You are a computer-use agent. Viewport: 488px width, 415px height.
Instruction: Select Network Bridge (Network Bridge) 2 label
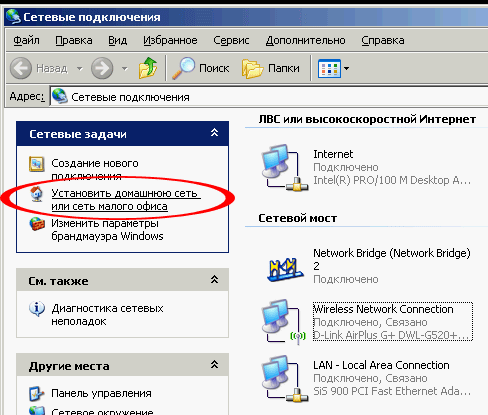392,259
